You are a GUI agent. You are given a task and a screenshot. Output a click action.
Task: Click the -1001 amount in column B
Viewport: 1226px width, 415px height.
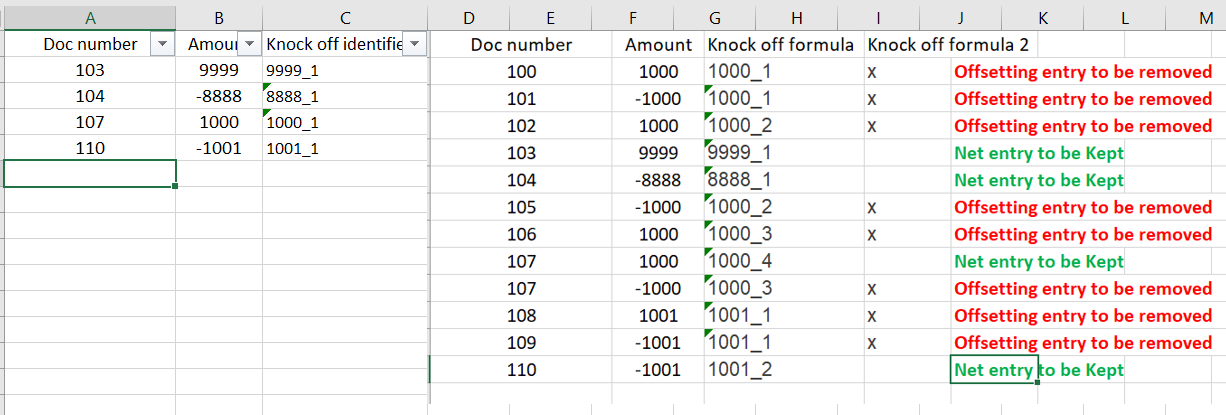(x=218, y=148)
